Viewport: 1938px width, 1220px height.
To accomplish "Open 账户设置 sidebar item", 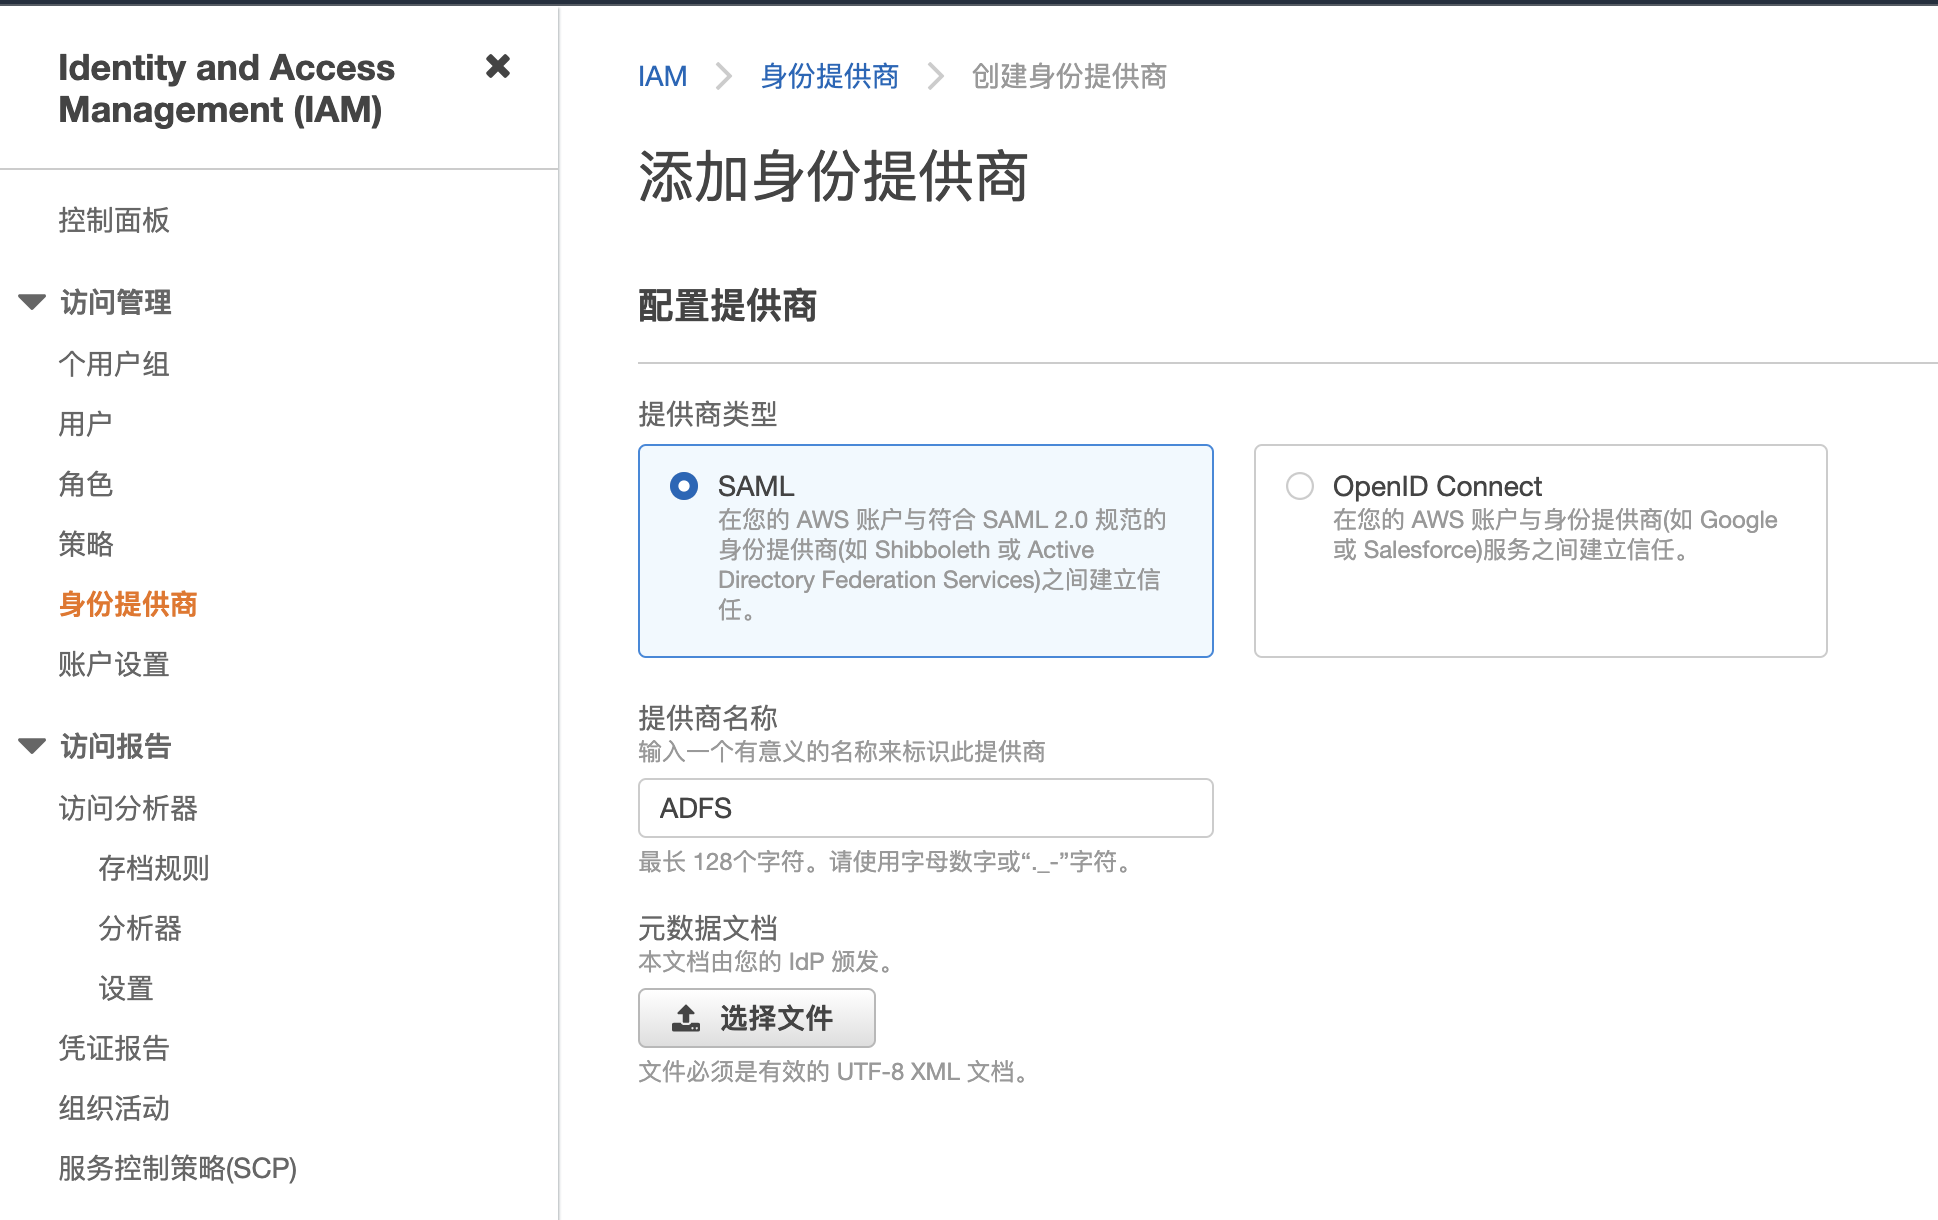I will click(x=114, y=664).
